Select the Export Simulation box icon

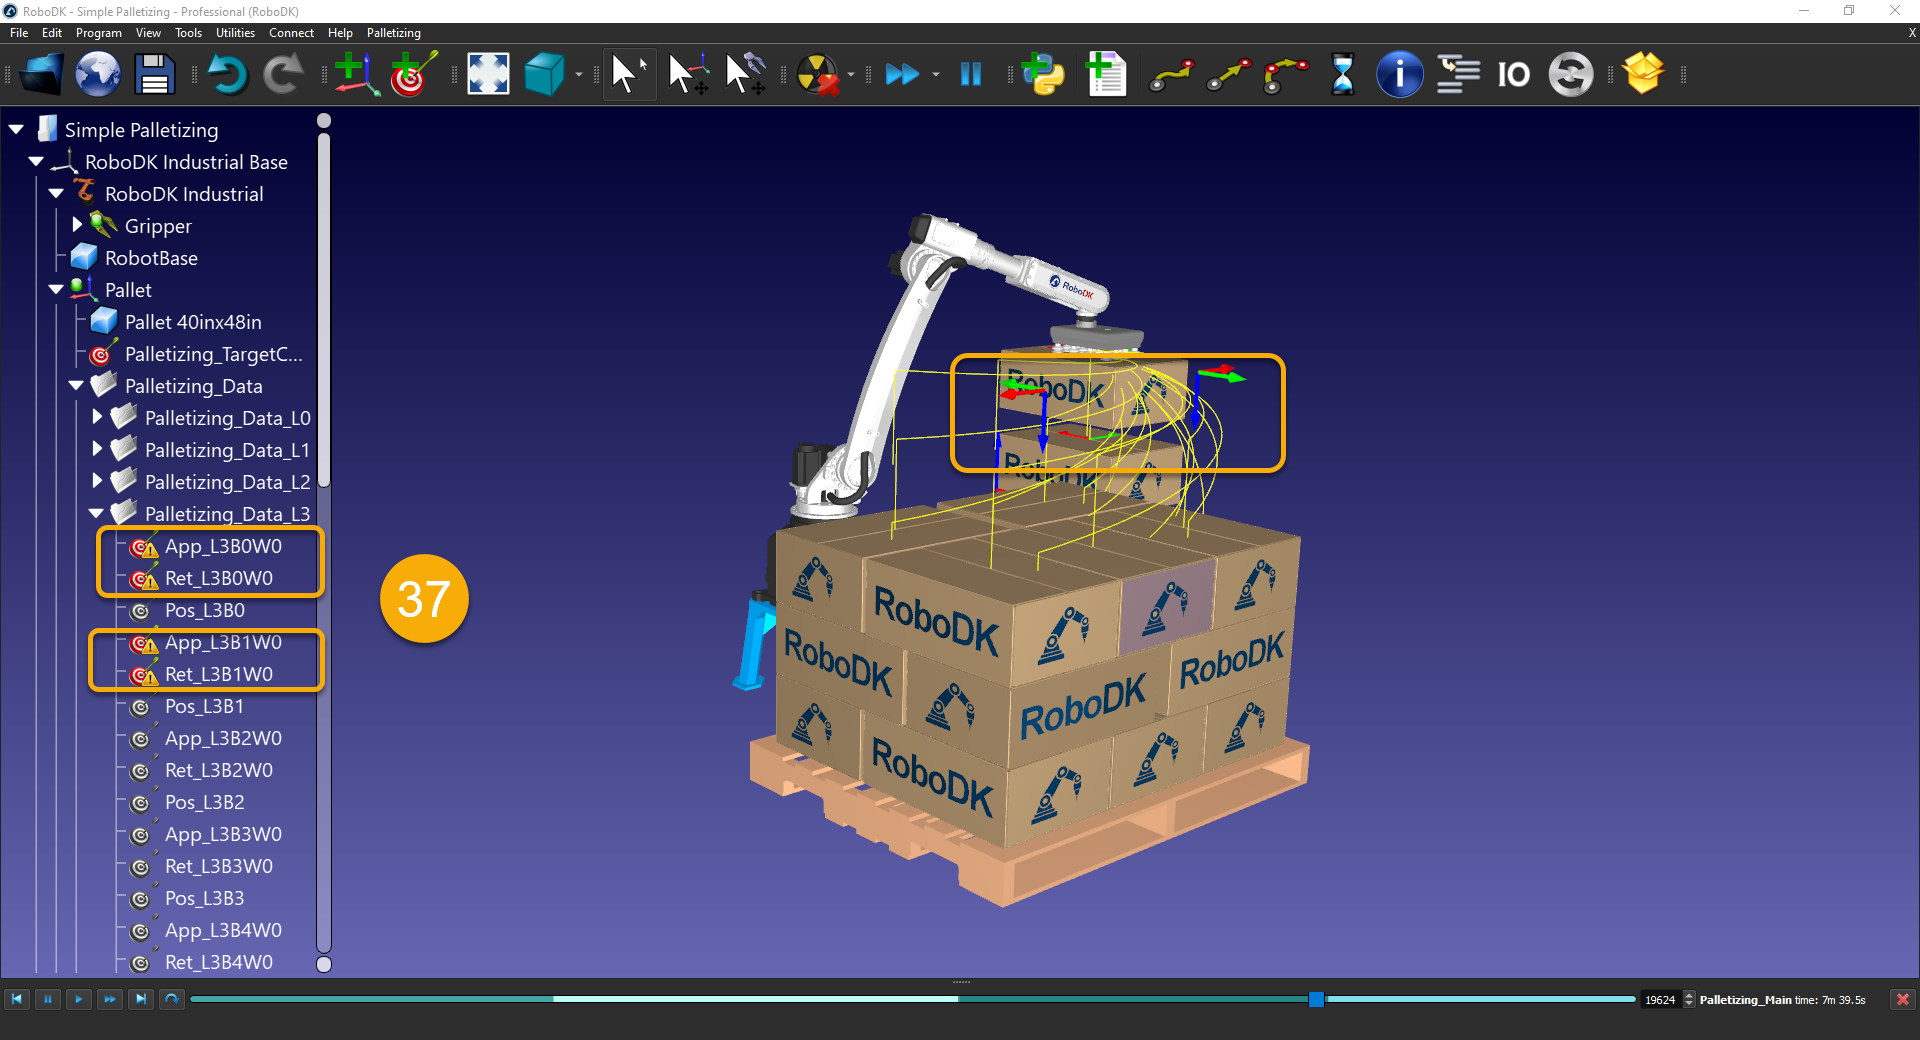pos(1645,74)
